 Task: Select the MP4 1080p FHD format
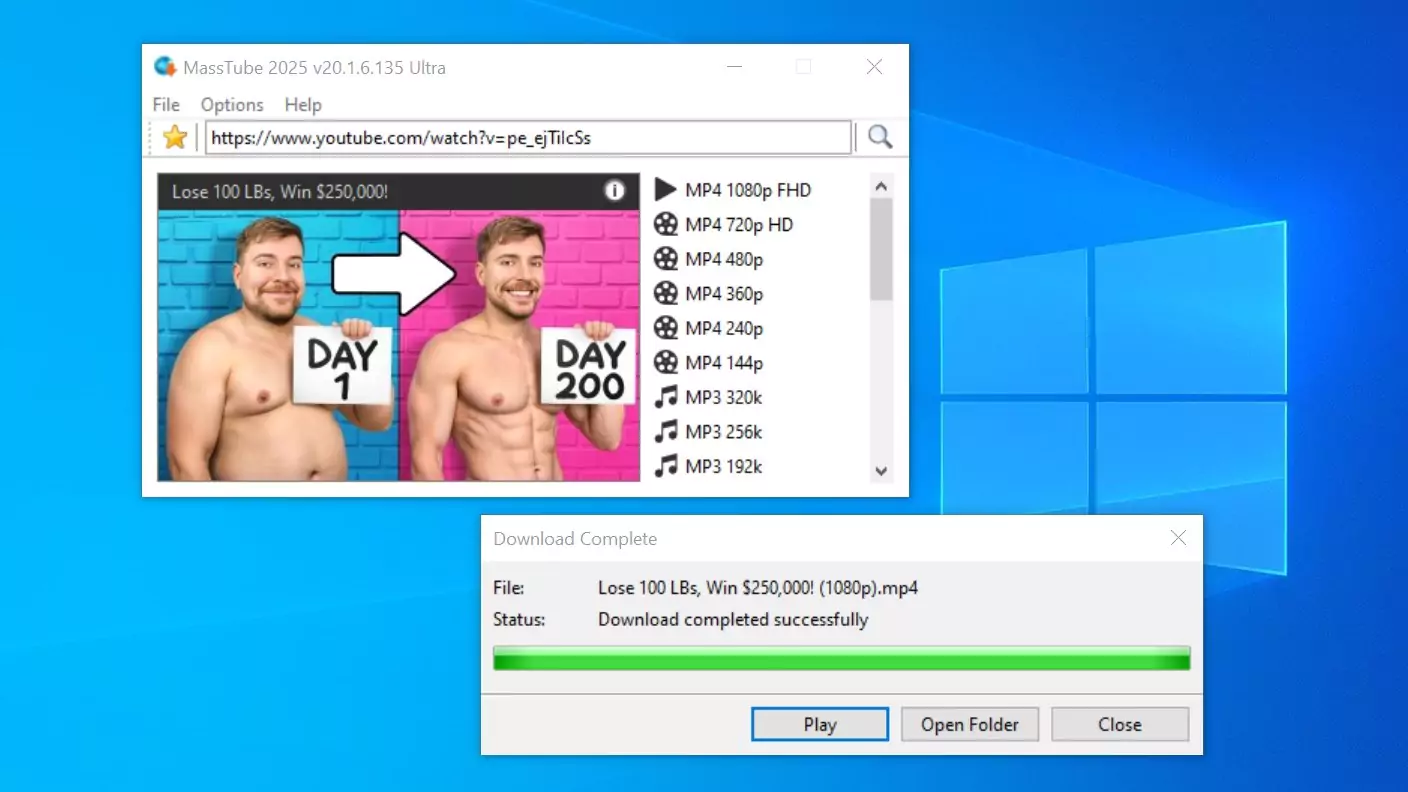coord(748,190)
